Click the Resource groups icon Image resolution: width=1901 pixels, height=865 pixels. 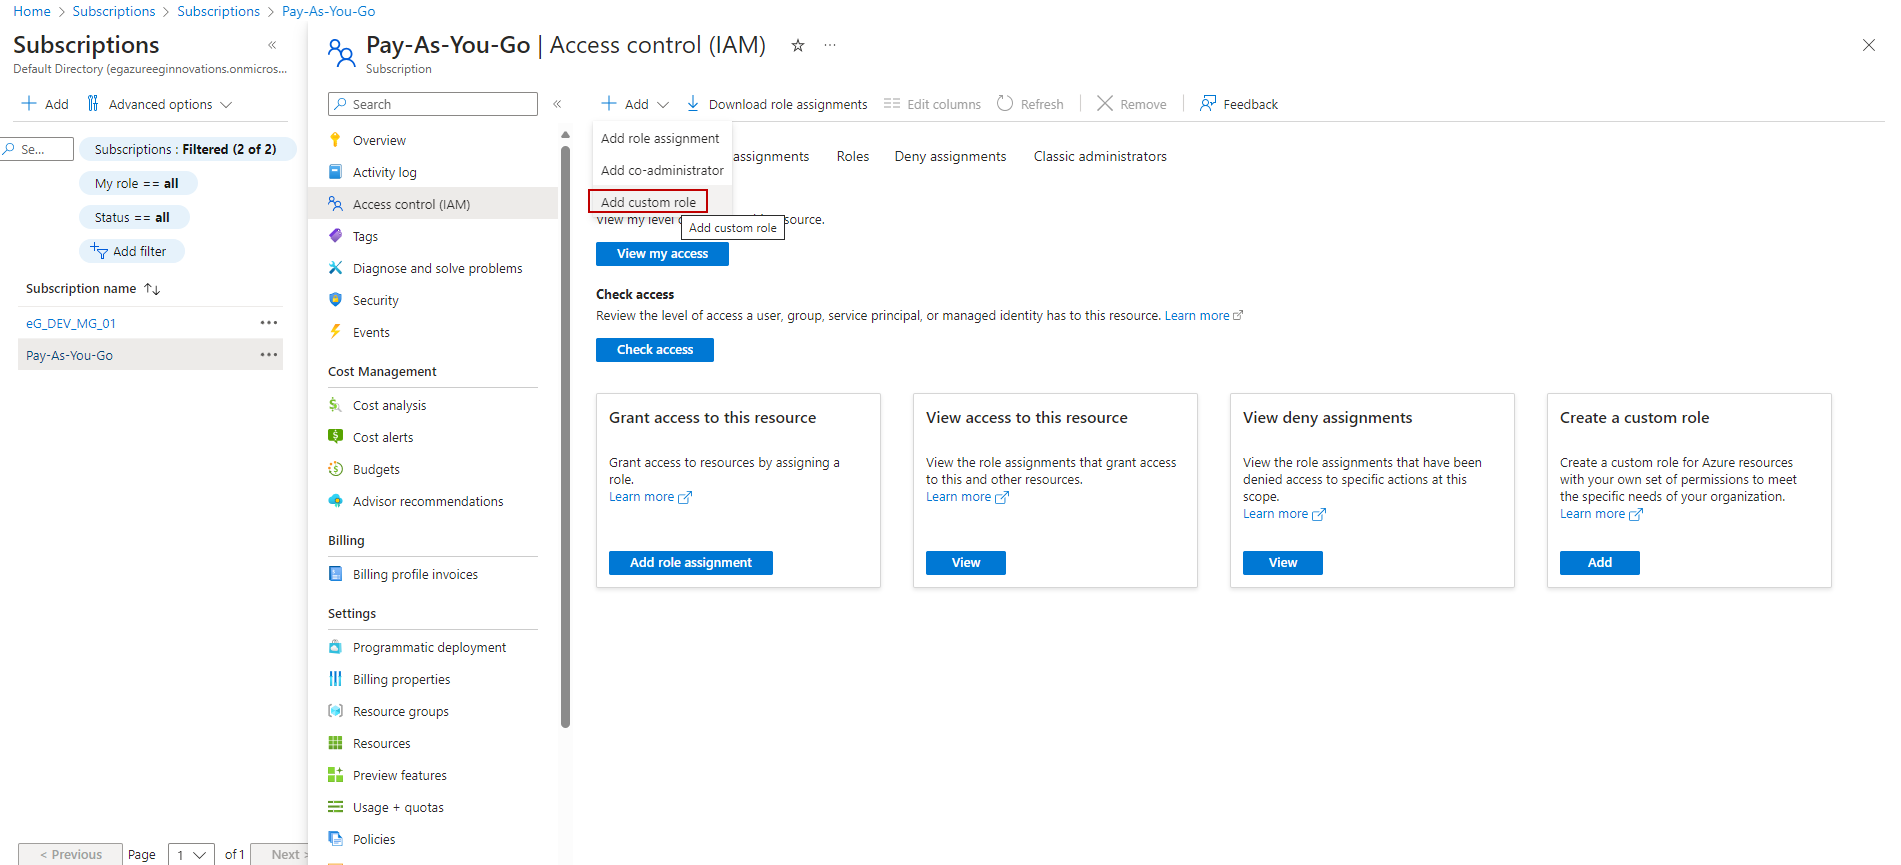click(x=335, y=711)
